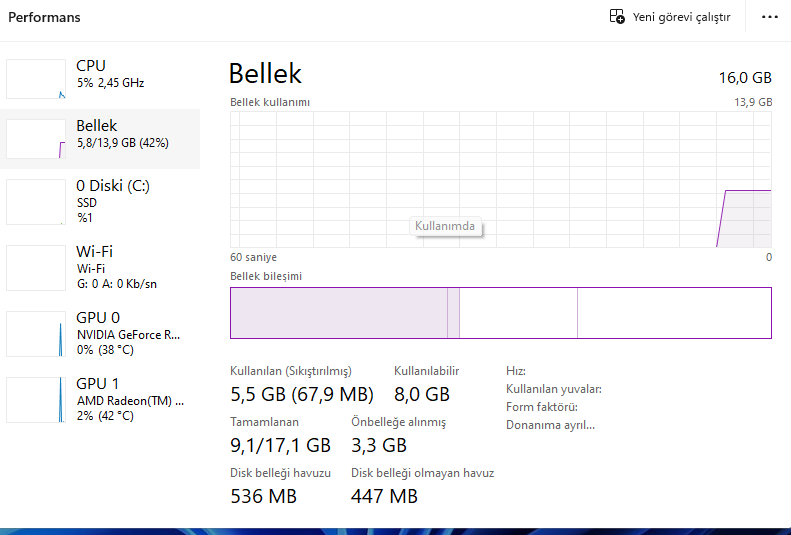Click the standby segment of memory composition bar
Viewport: 791px width, 535px height.
click(518, 313)
